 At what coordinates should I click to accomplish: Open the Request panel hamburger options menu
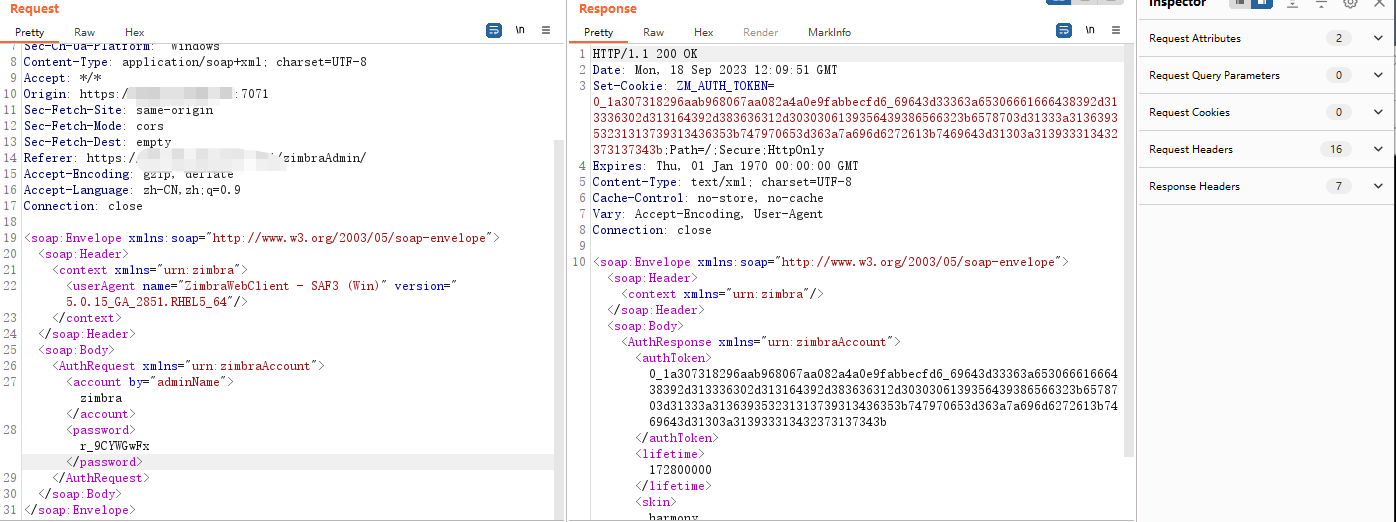coord(546,31)
